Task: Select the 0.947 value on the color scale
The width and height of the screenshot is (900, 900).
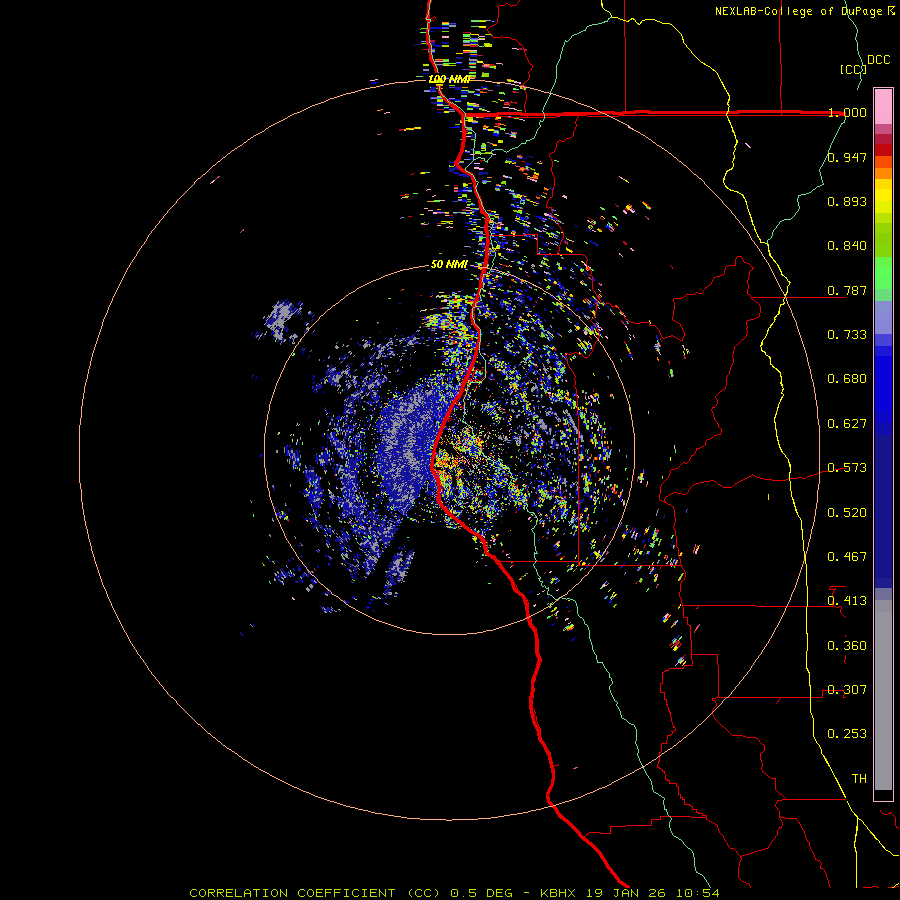Action: click(x=847, y=157)
